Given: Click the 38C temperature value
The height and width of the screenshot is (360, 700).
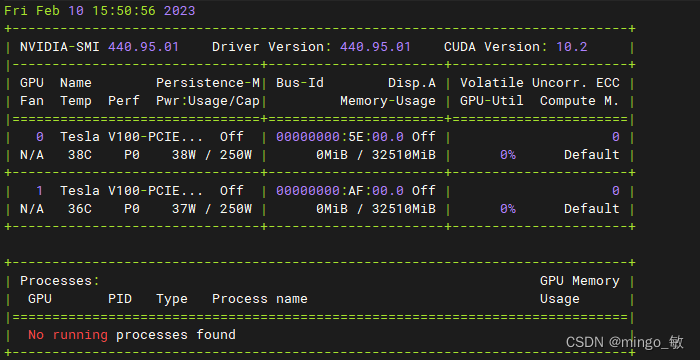Looking at the screenshot, I should coord(79,155).
